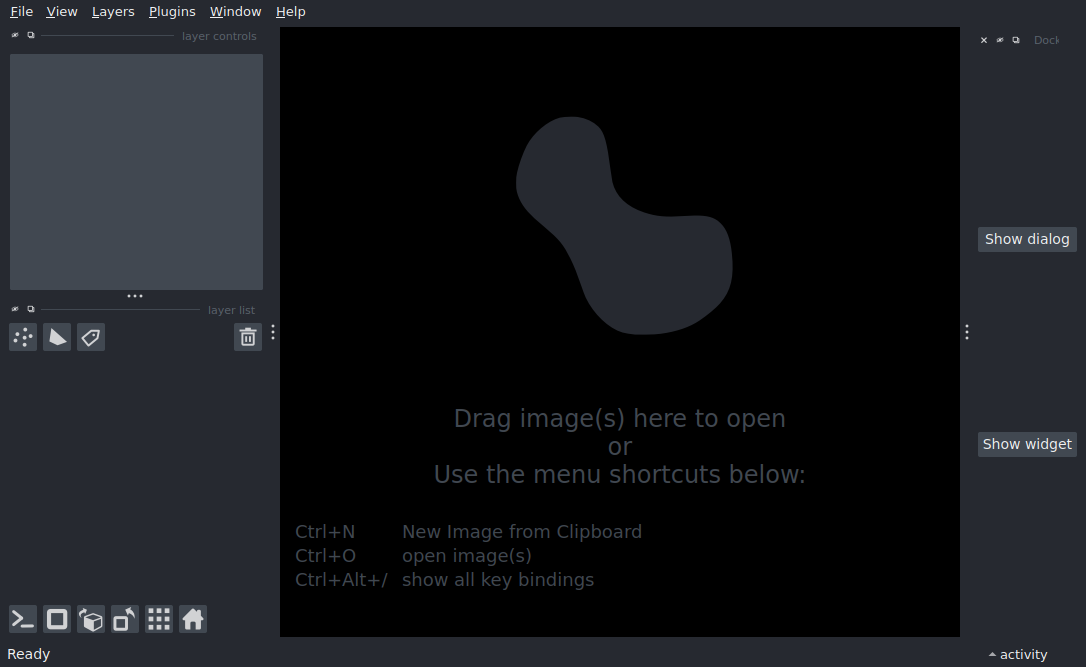Open the View menu
The image size is (1086, 667).
pos(62,12)
